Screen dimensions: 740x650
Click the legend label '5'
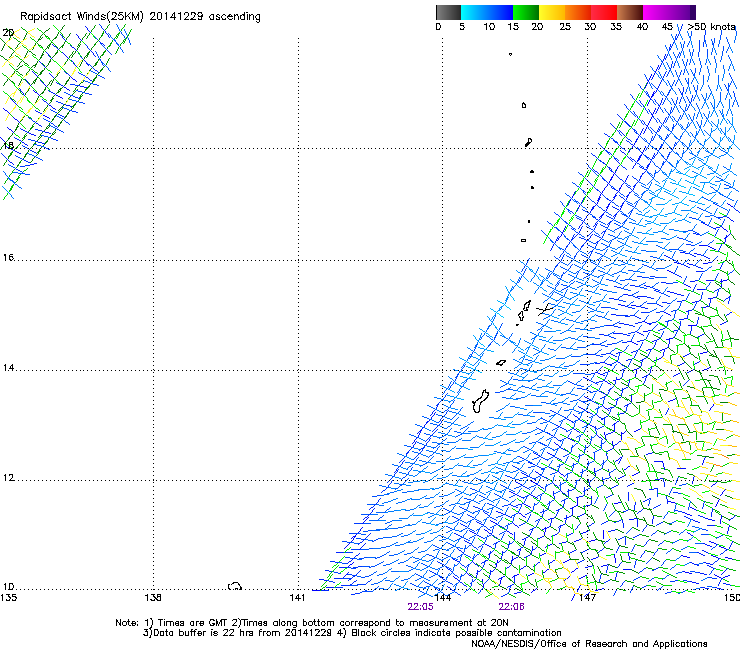[462, 27]
